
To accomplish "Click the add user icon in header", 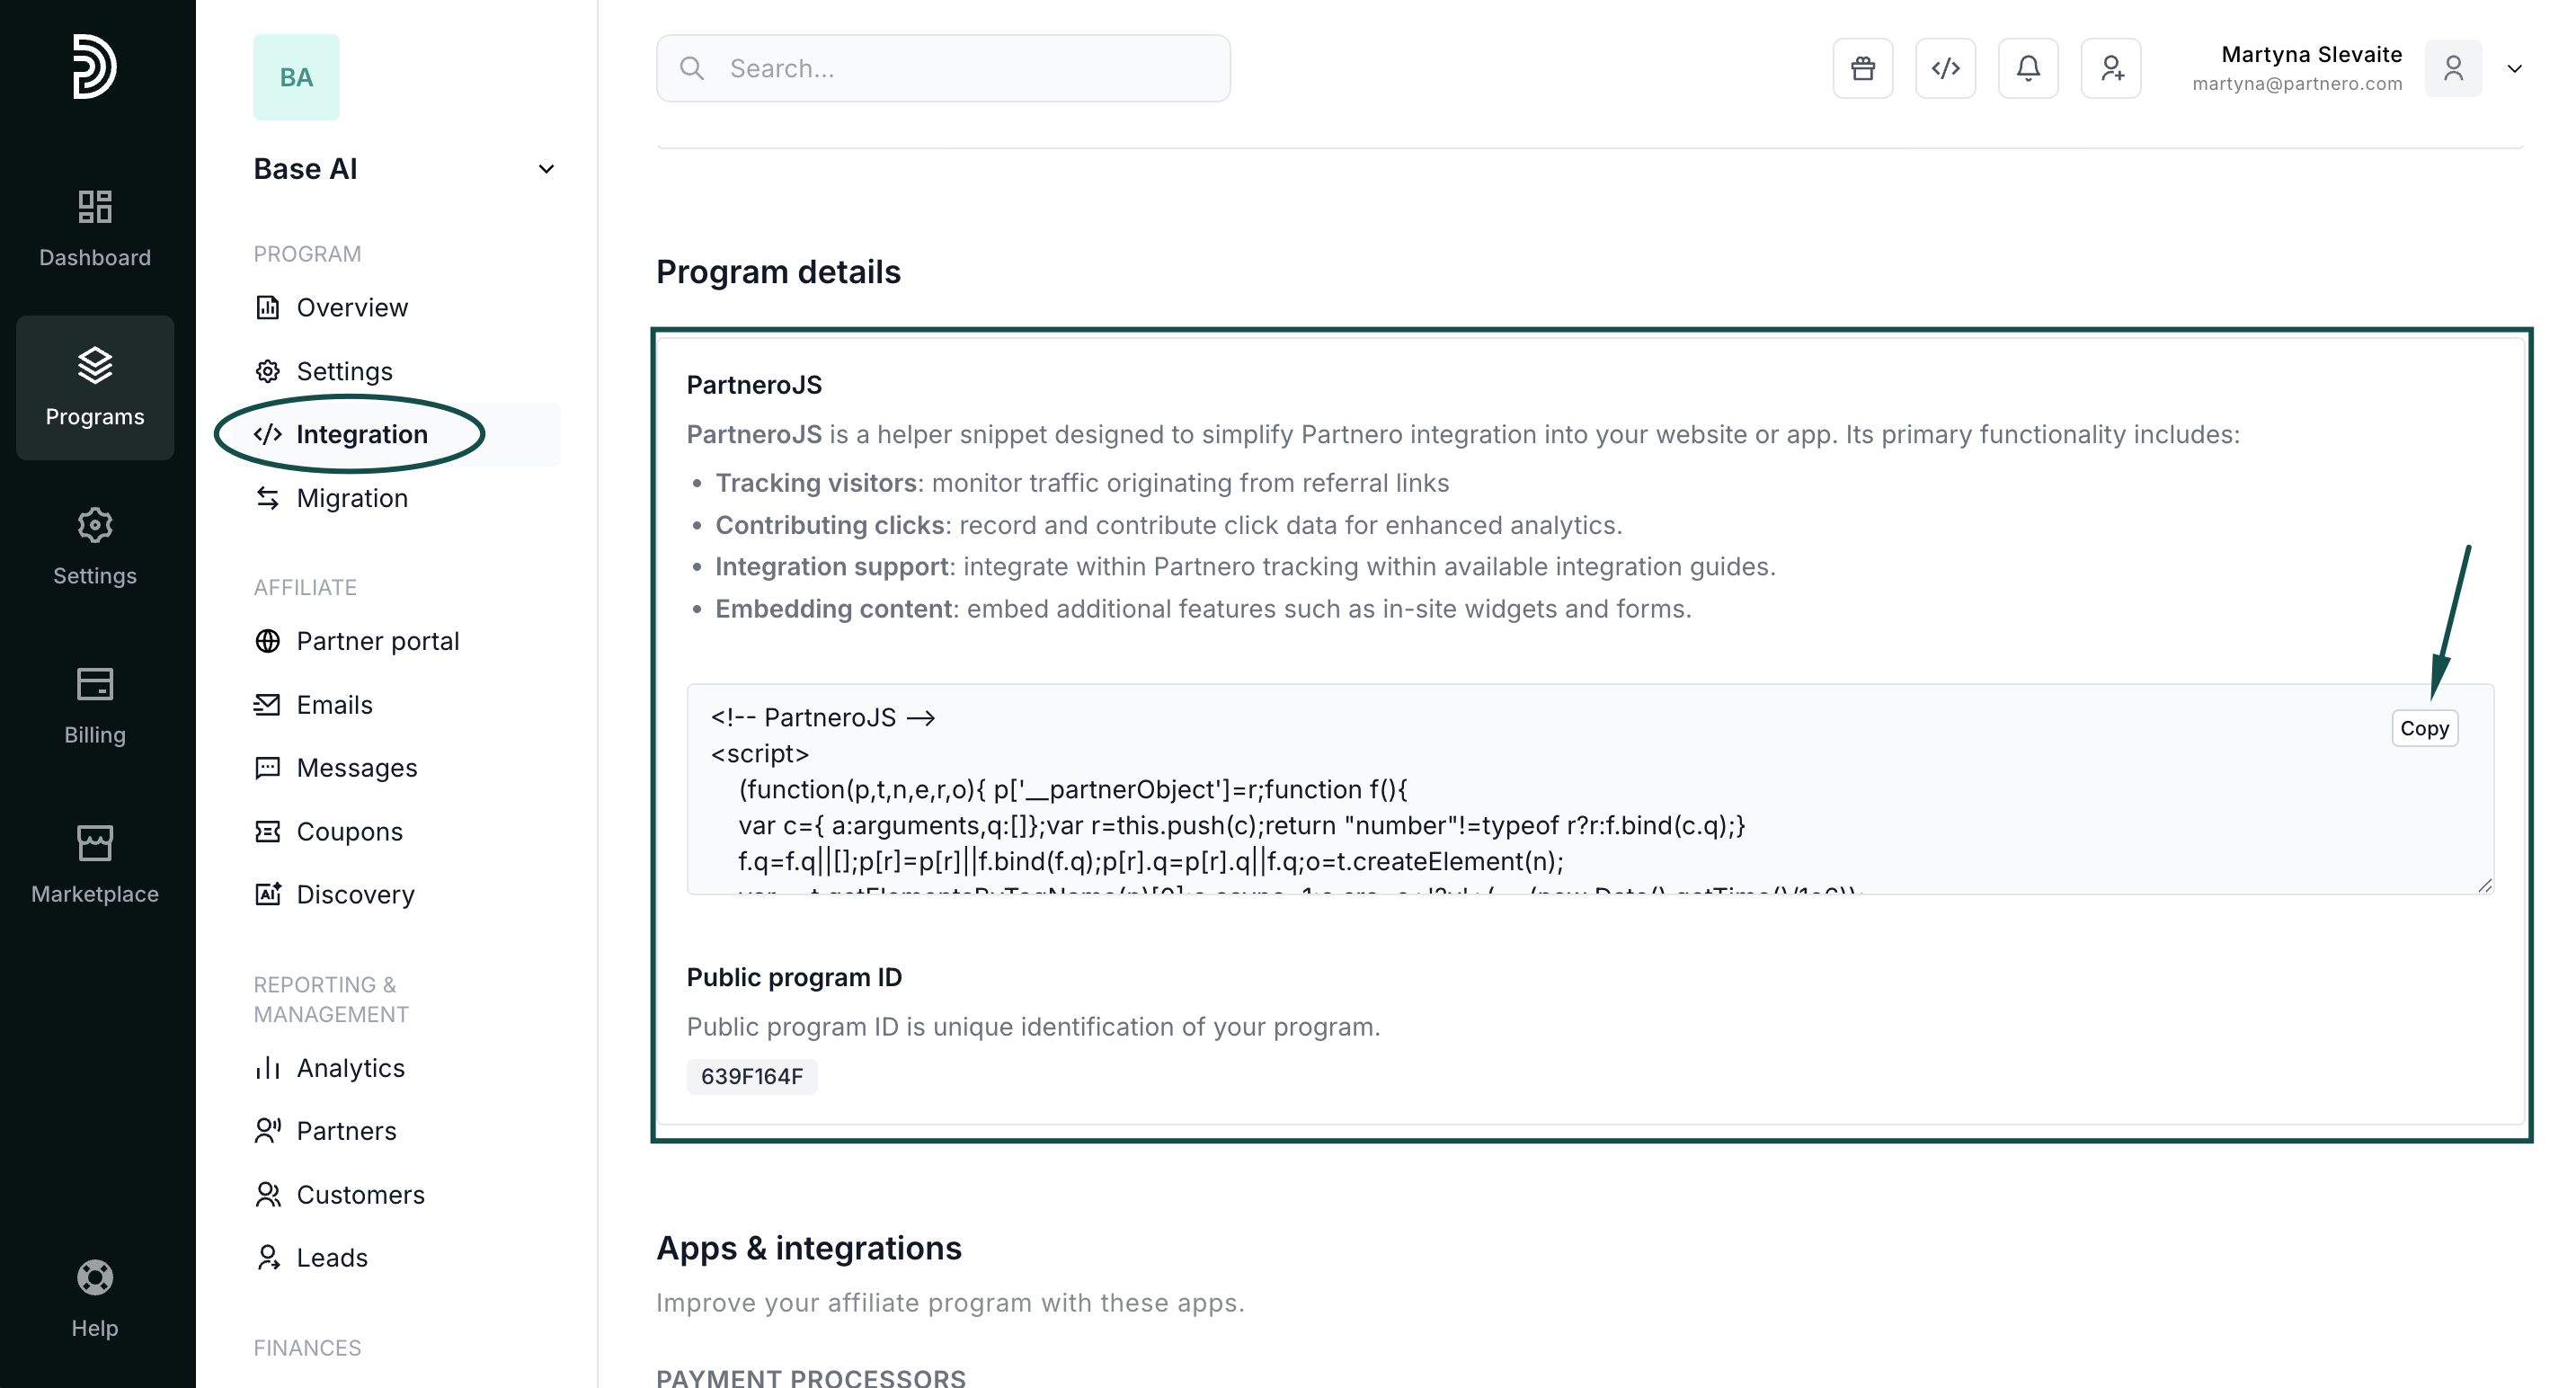I will 2111,68.
